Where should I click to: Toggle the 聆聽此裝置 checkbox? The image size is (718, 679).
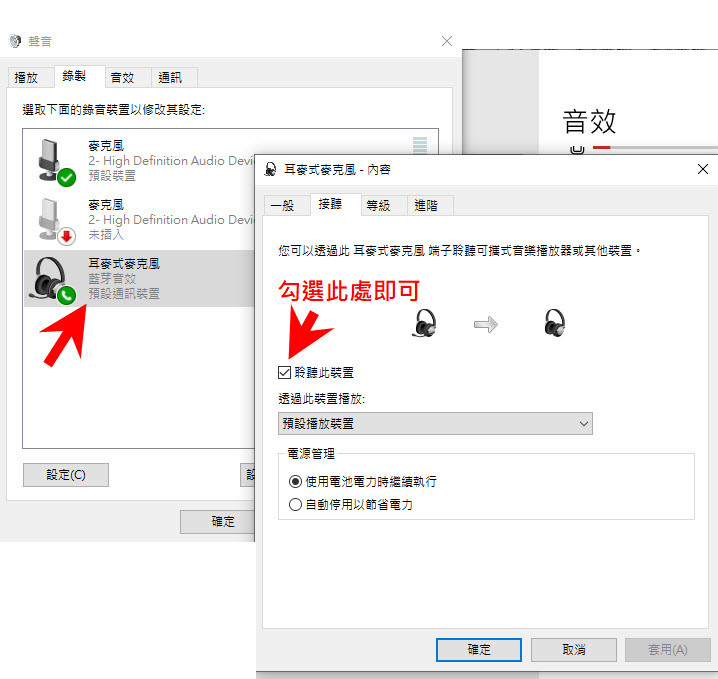click(284, 372)
